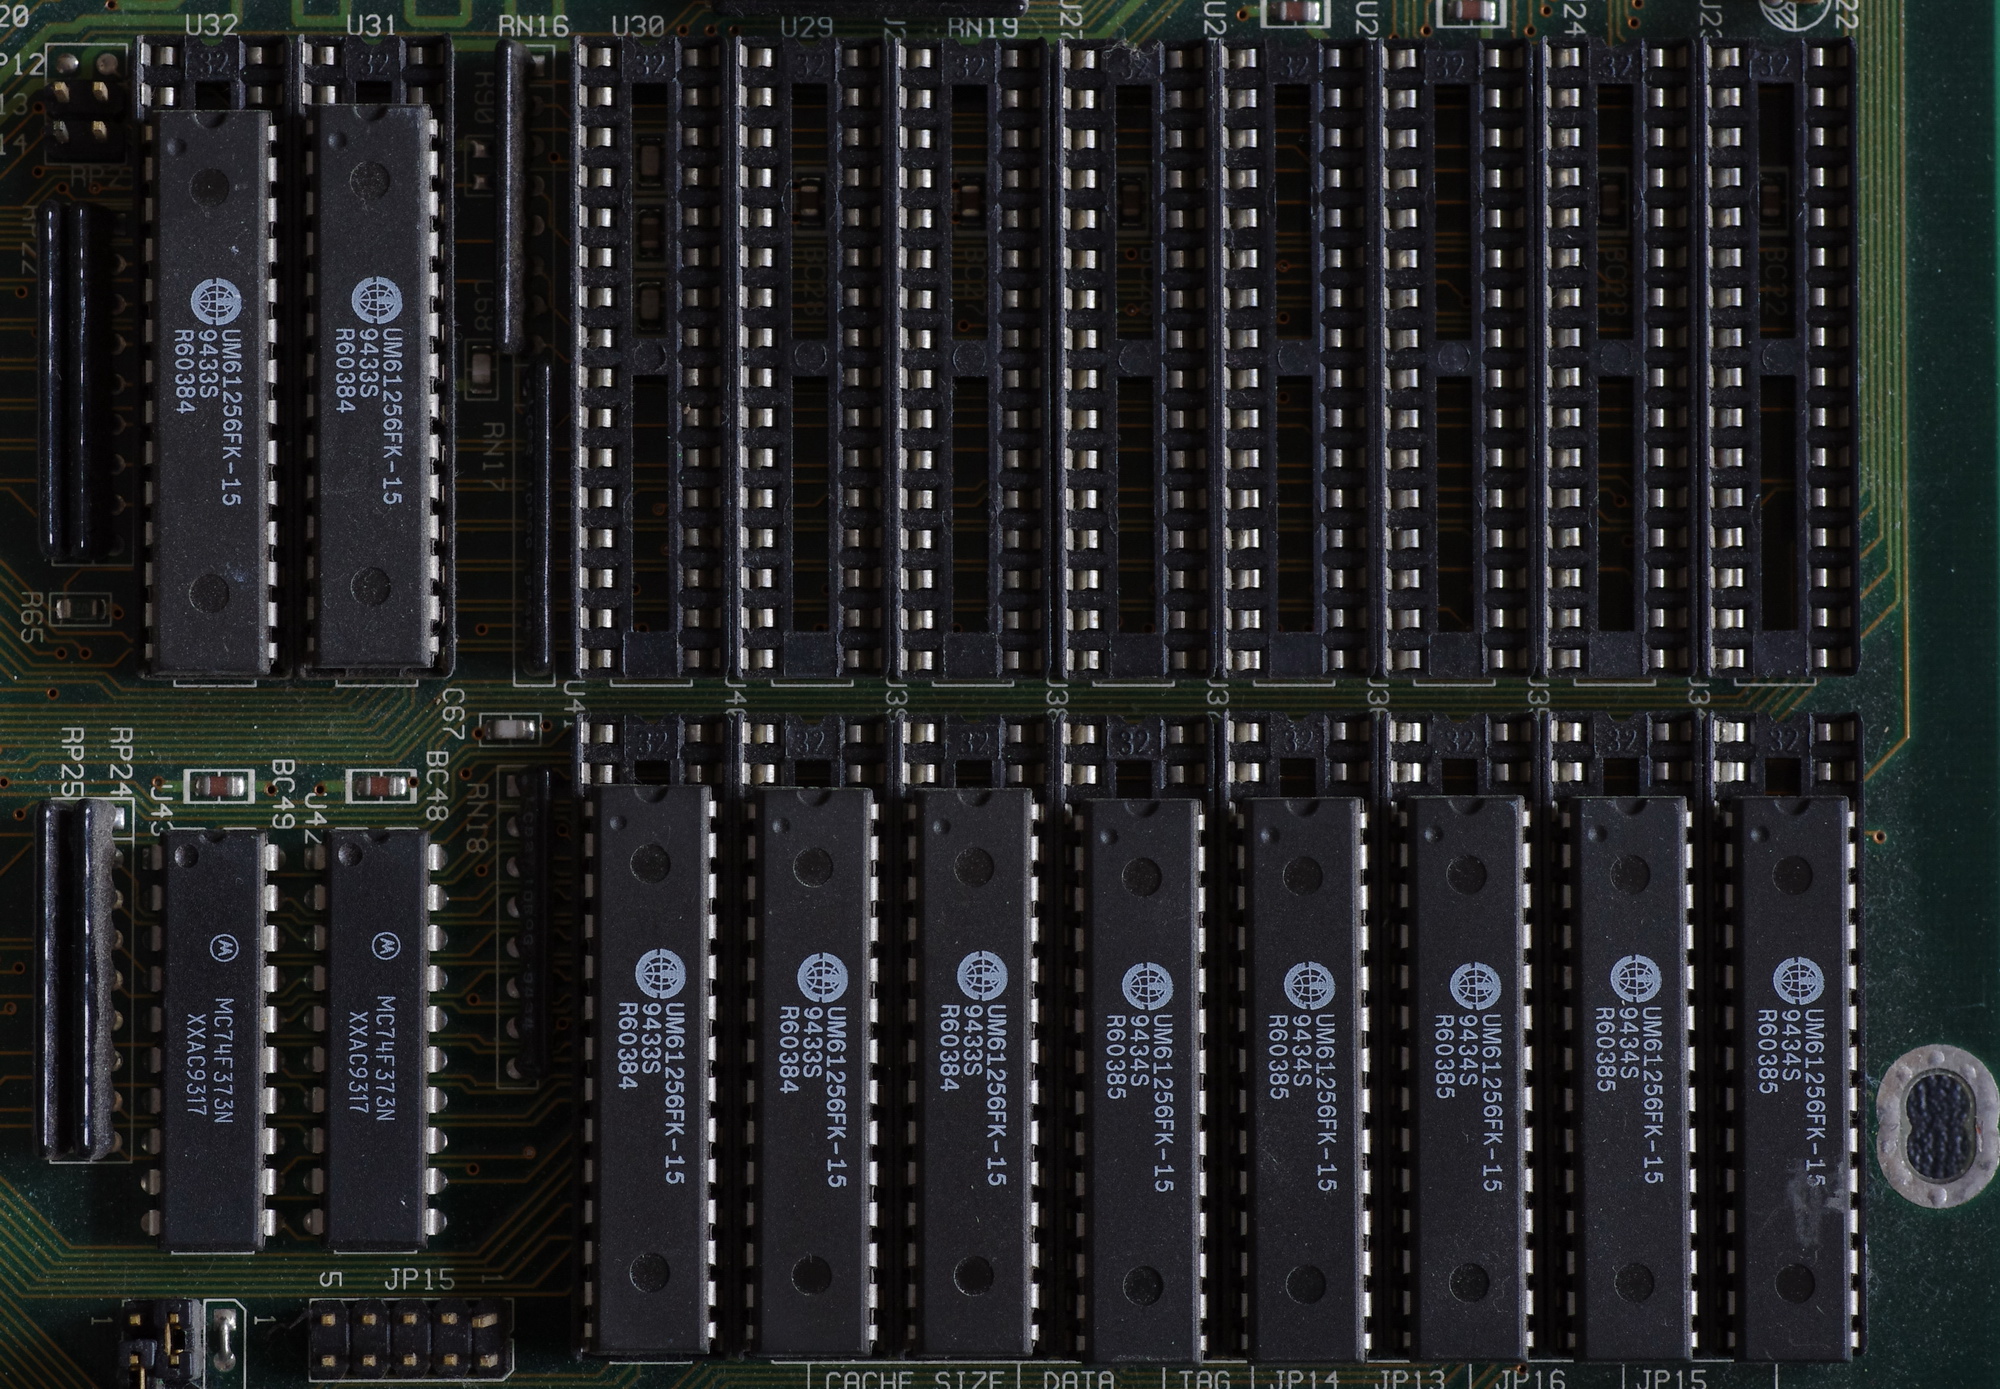The height and width of the screenshot is (1389, 2000).
Task: Click the JP14 label at bottom edge
Action: [x=1303, y=1379]
